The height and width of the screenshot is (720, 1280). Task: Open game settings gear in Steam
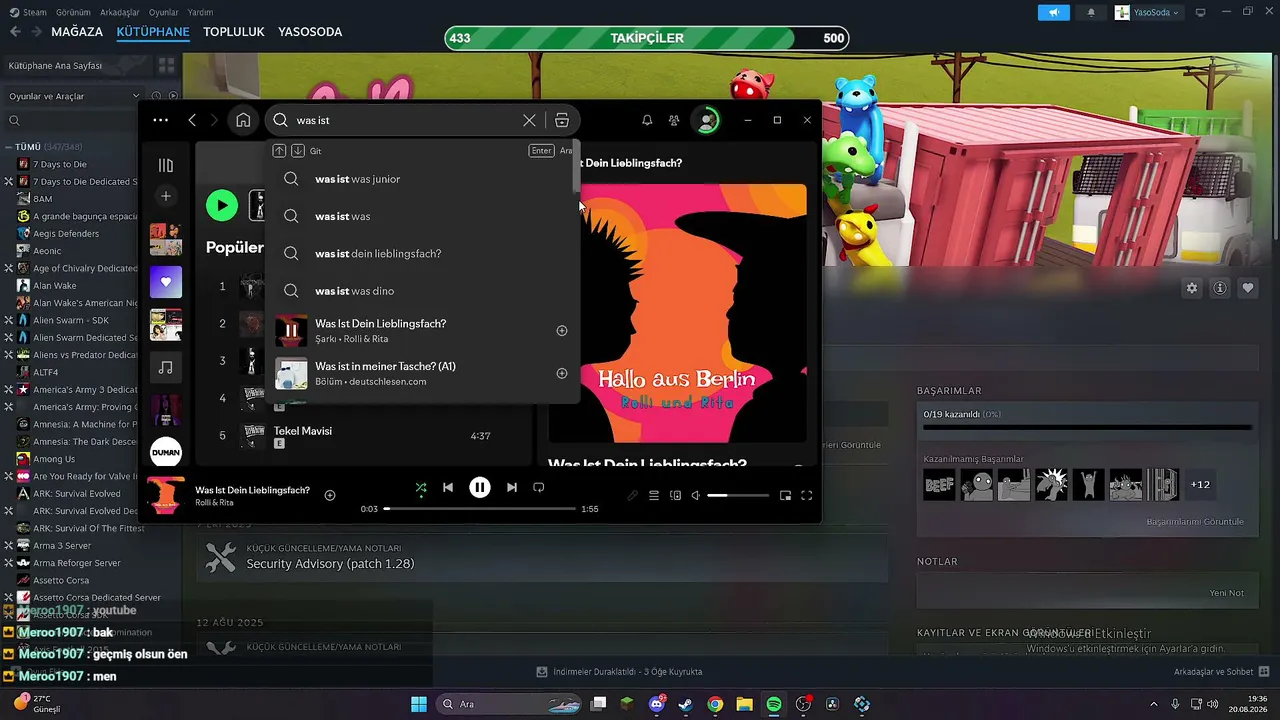pyautogui.click(x=1192, y=288)
